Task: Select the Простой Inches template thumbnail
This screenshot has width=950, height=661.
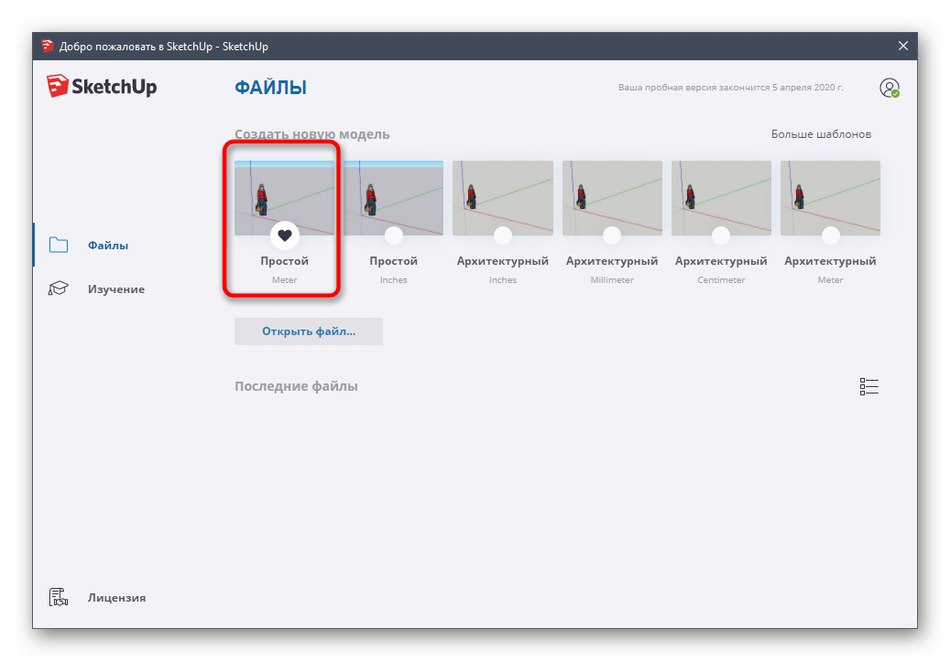Action: 393,198
